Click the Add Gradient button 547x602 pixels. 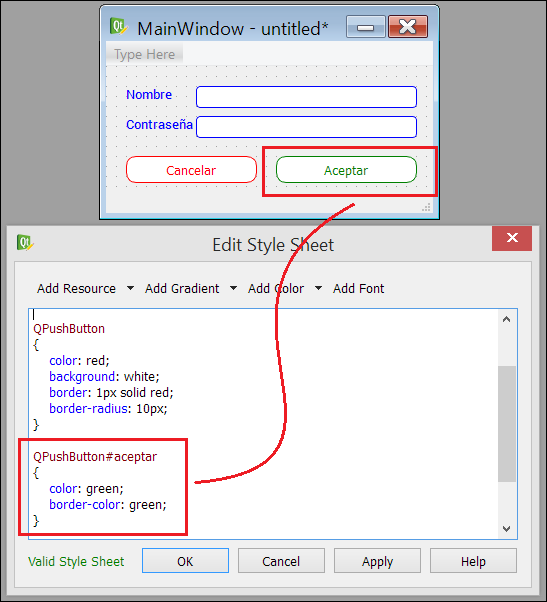point(182,288)
